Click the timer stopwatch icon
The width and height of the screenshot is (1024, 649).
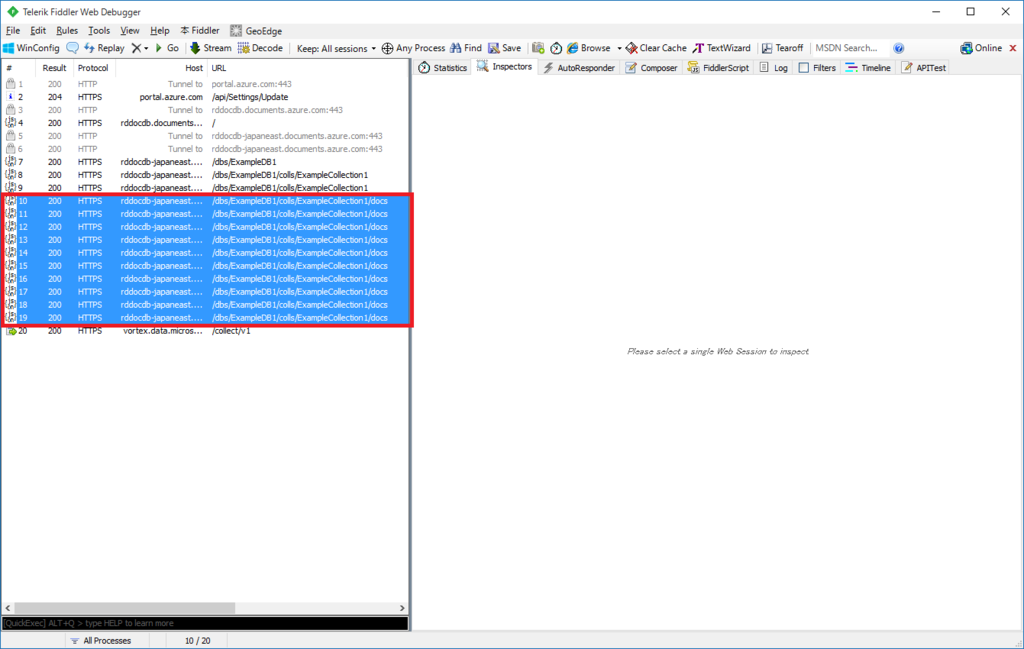[x=556, y=48]
